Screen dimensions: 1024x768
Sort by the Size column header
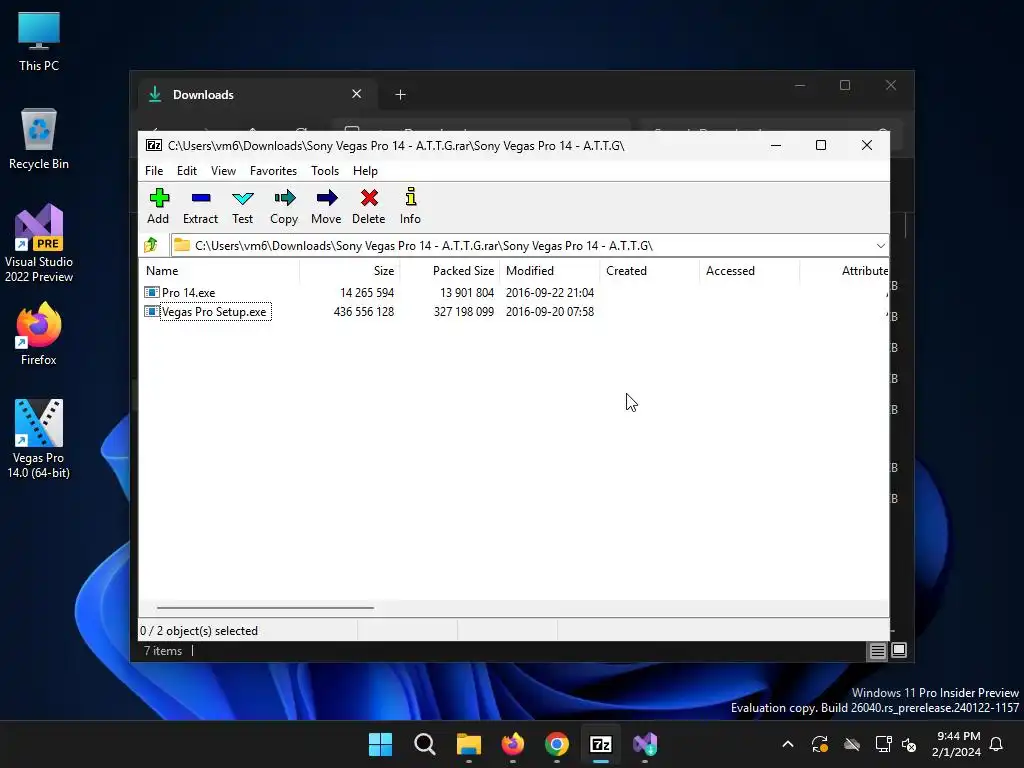(349, 271)
